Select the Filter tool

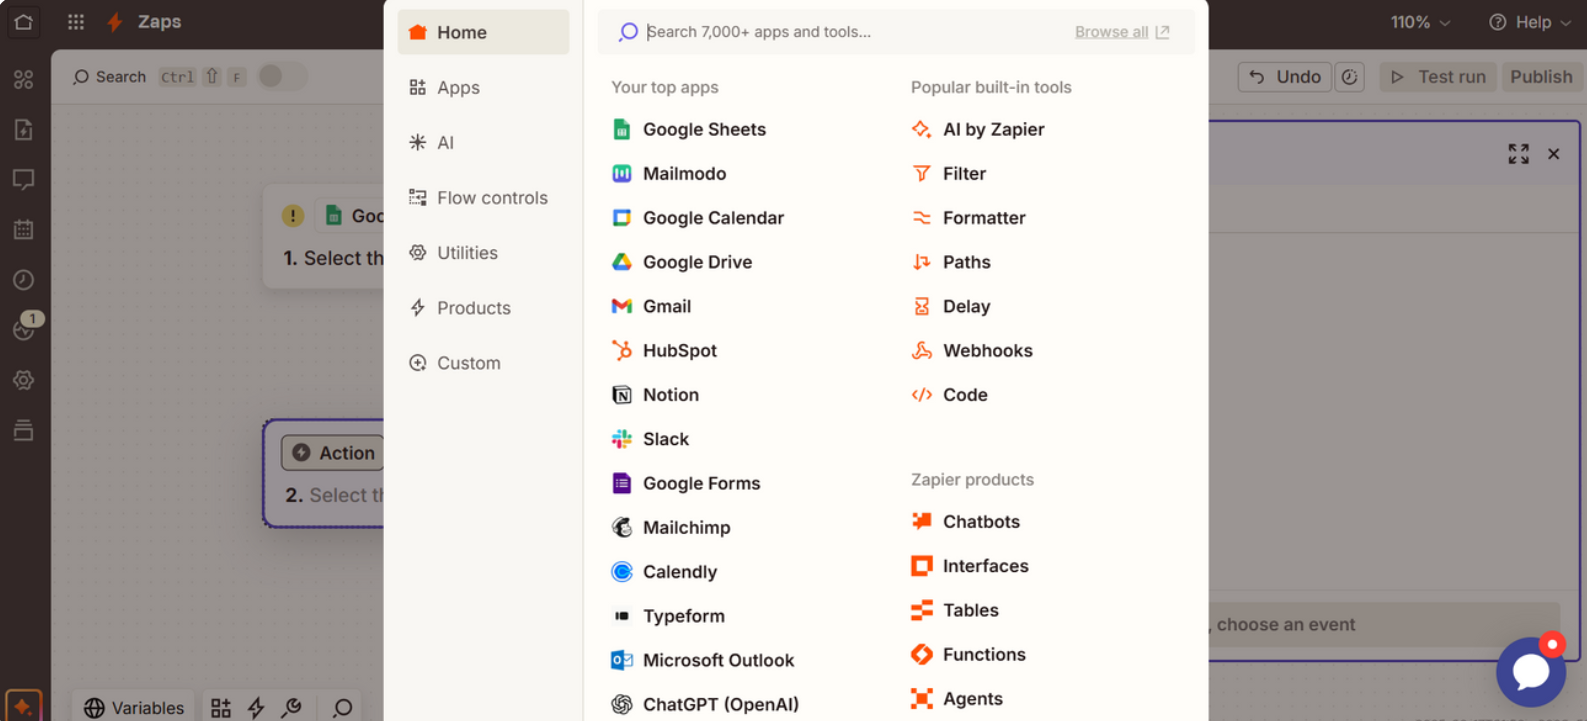[x=948, y=173]
